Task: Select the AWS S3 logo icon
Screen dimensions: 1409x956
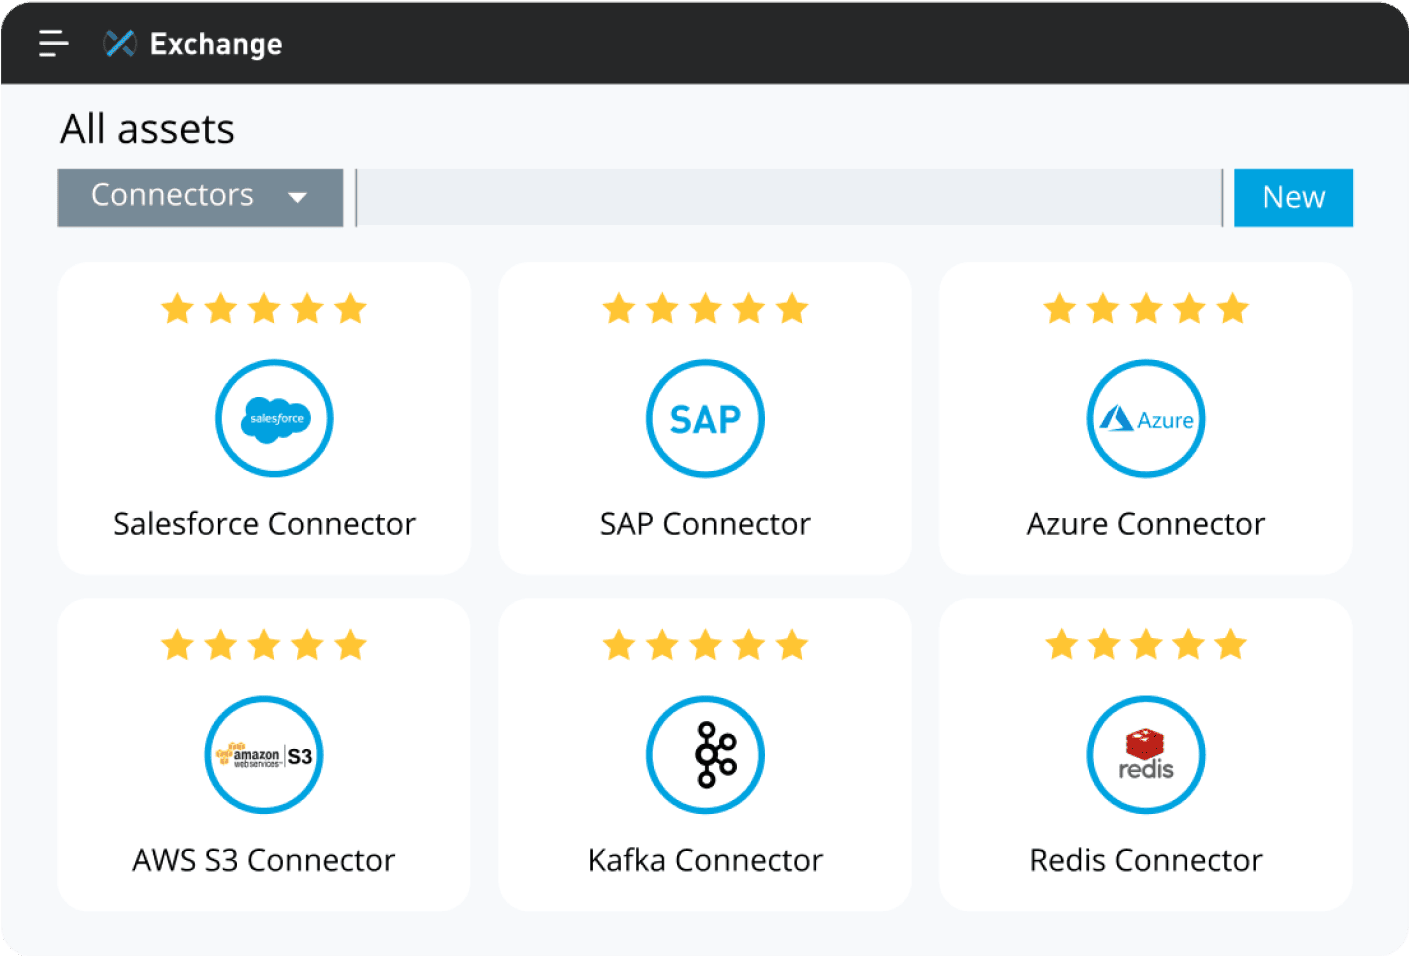Action: tap(264, 755)
